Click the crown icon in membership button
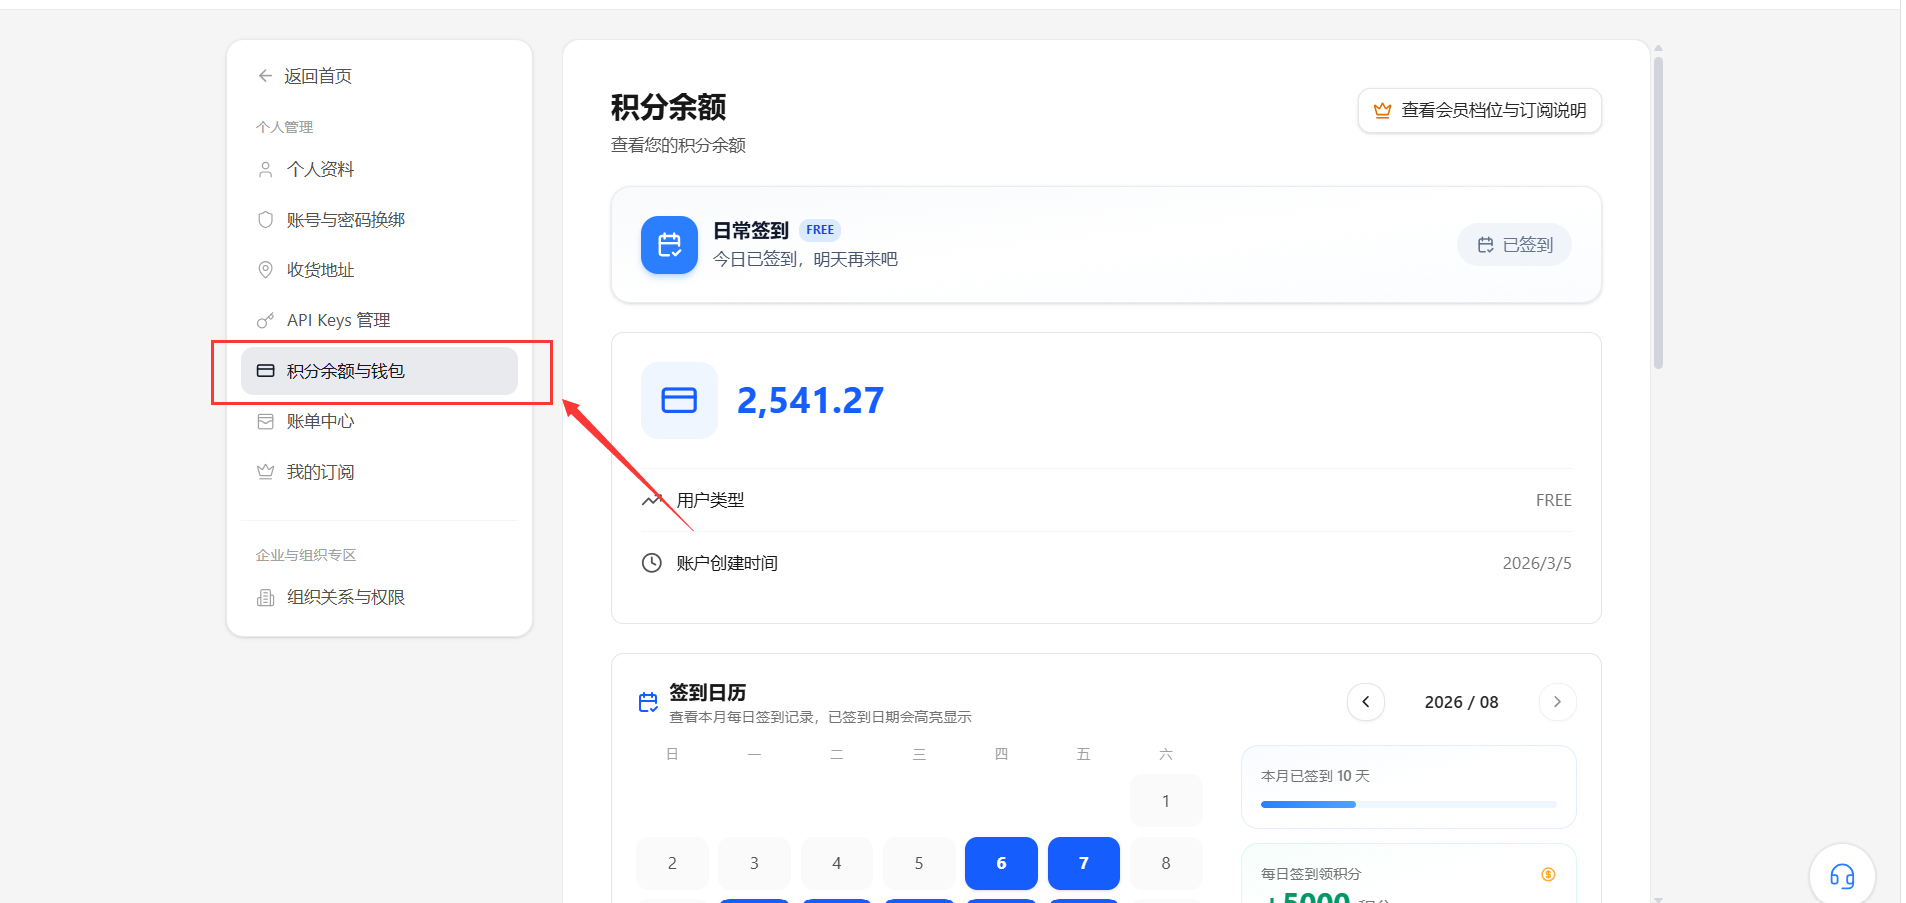Viewport: 1906px width, 903px height. [x=1382, y=110]
